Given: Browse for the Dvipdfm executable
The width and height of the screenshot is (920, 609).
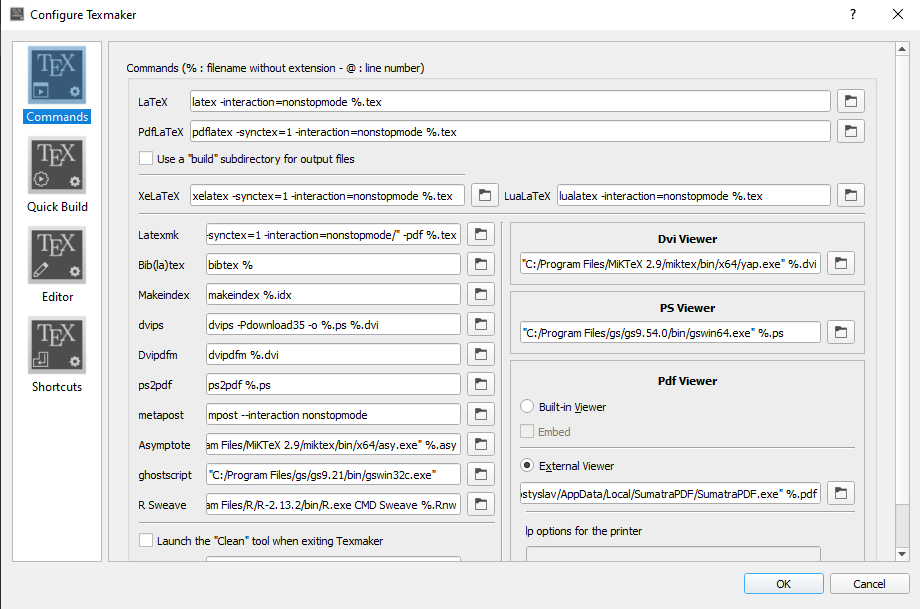Looking at the screenshot, I should coord(481,354).
